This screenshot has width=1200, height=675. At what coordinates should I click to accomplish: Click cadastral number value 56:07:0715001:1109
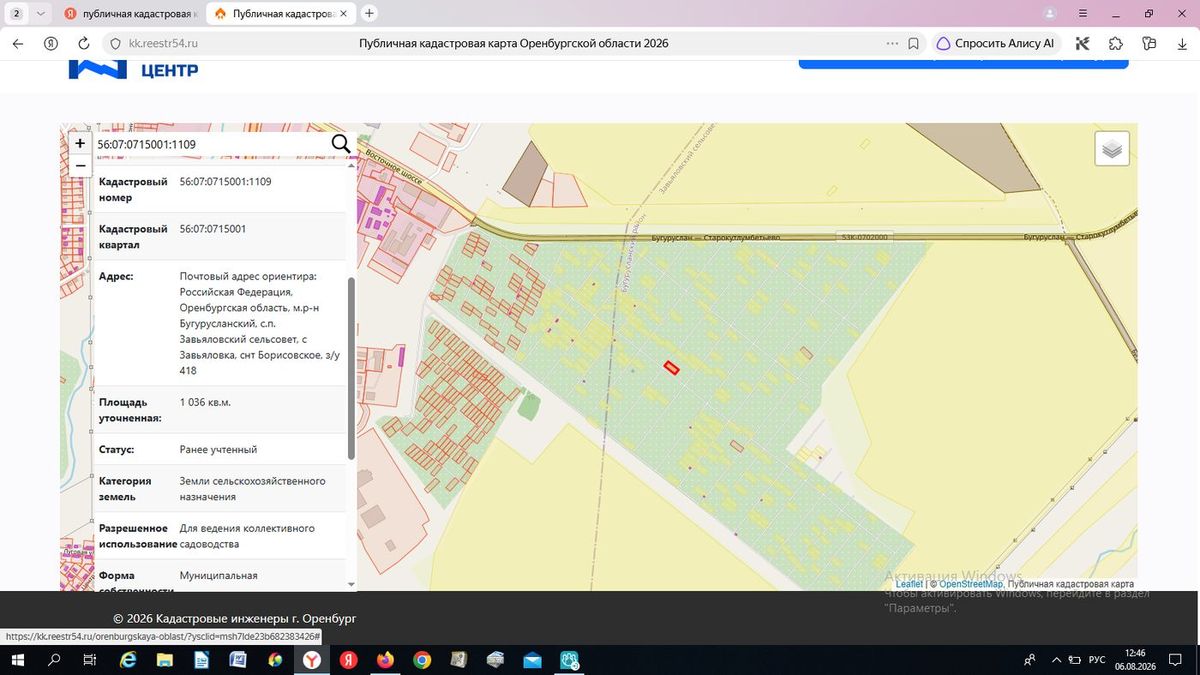point(225,182)
